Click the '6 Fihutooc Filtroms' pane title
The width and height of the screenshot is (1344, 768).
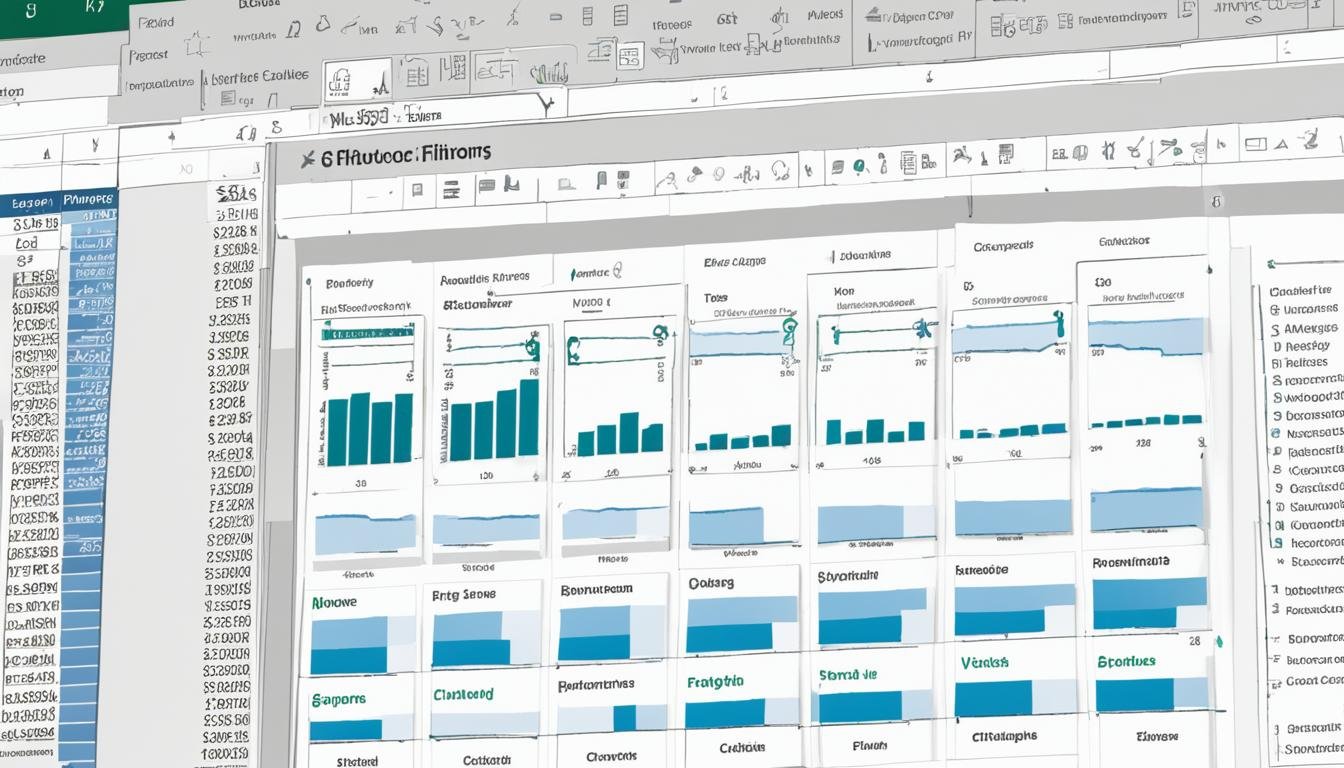tap(407, 154)
